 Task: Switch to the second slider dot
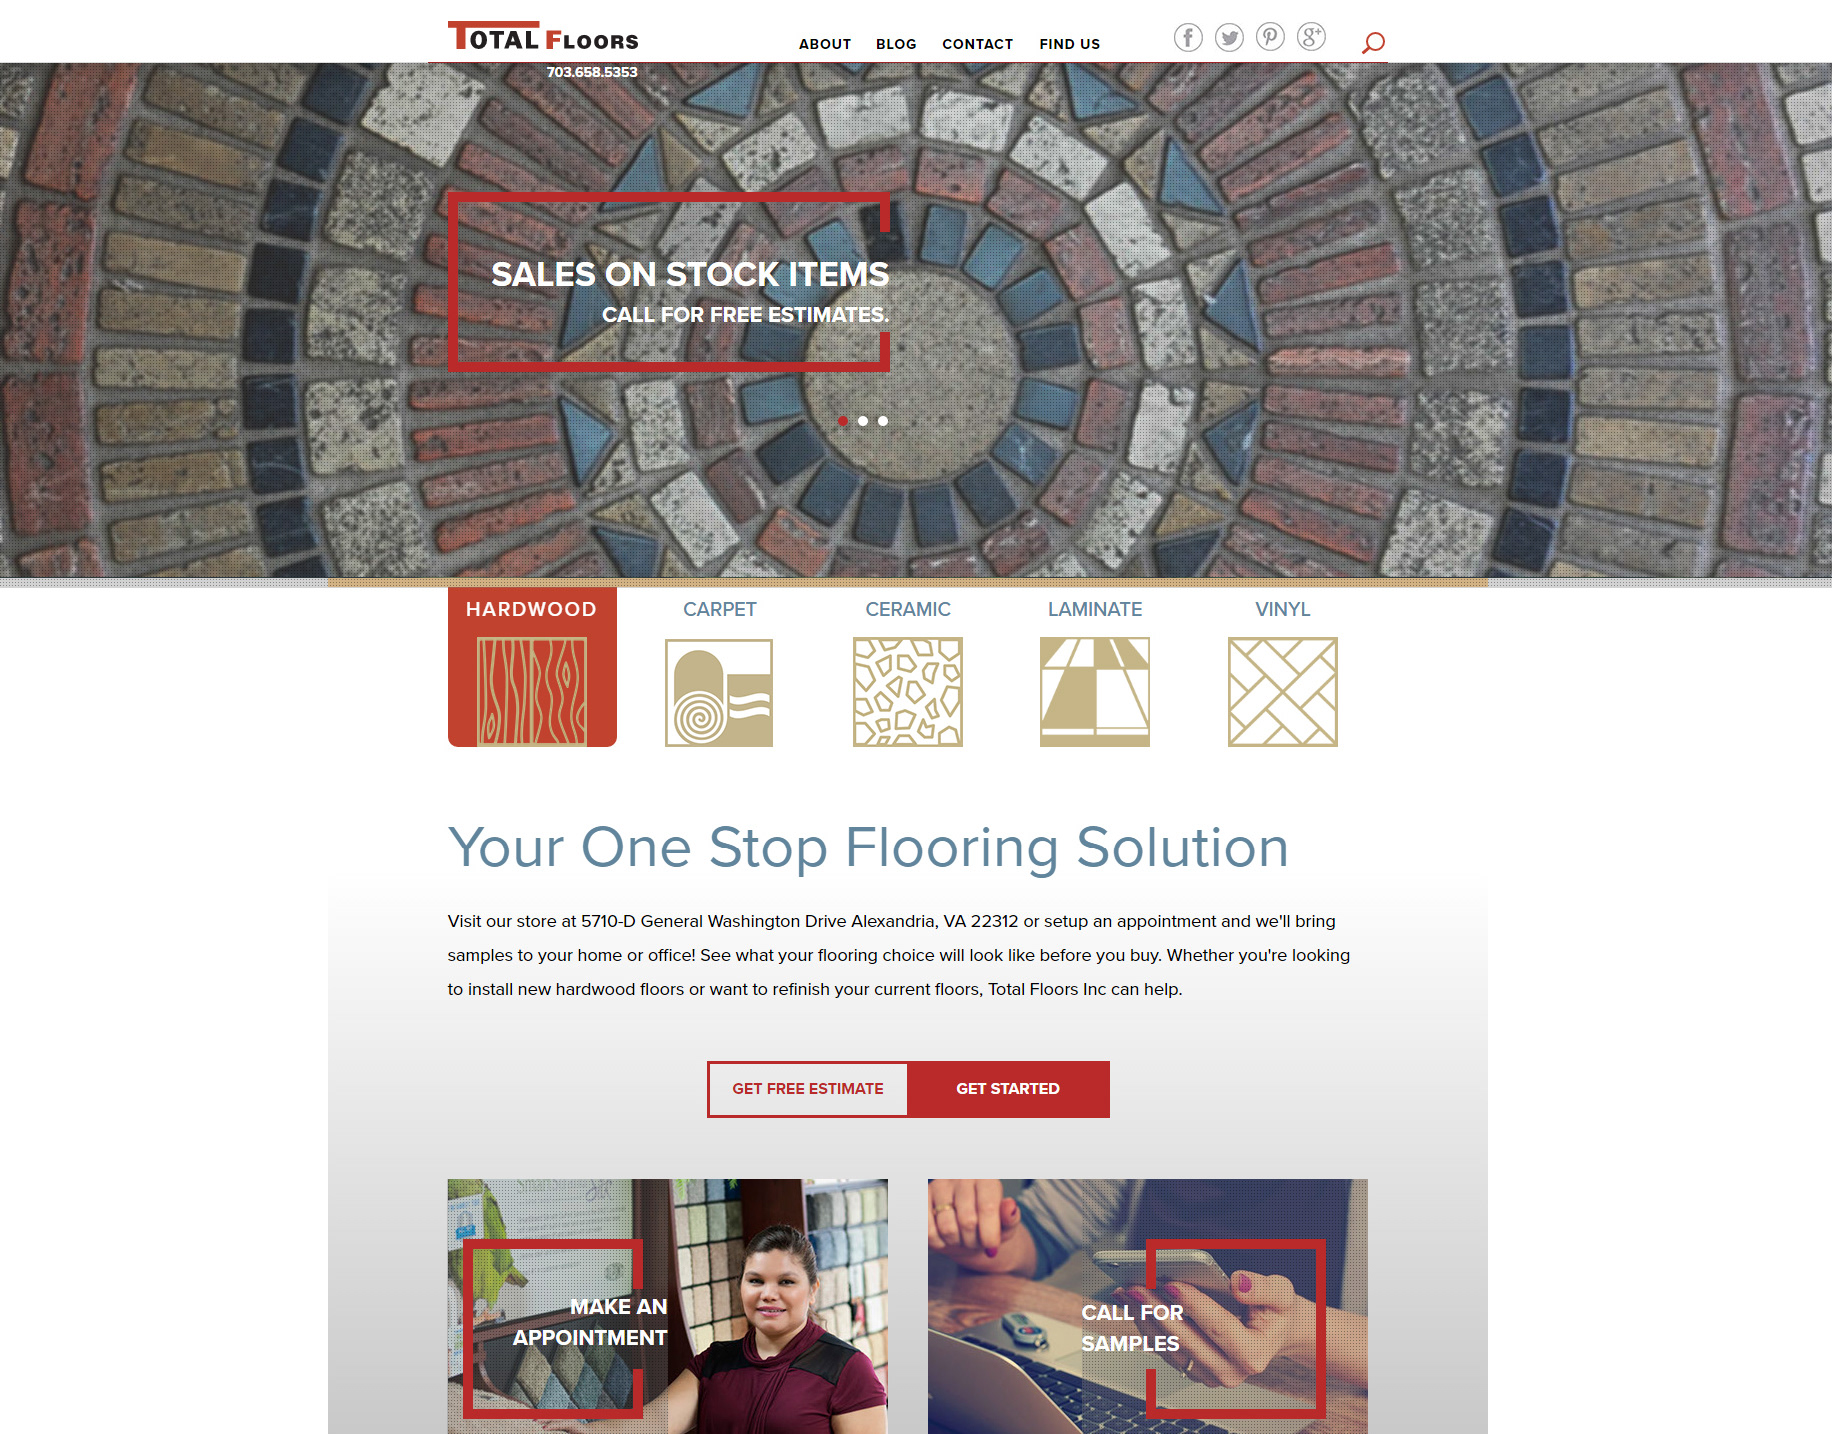click(x=863, y=421)
